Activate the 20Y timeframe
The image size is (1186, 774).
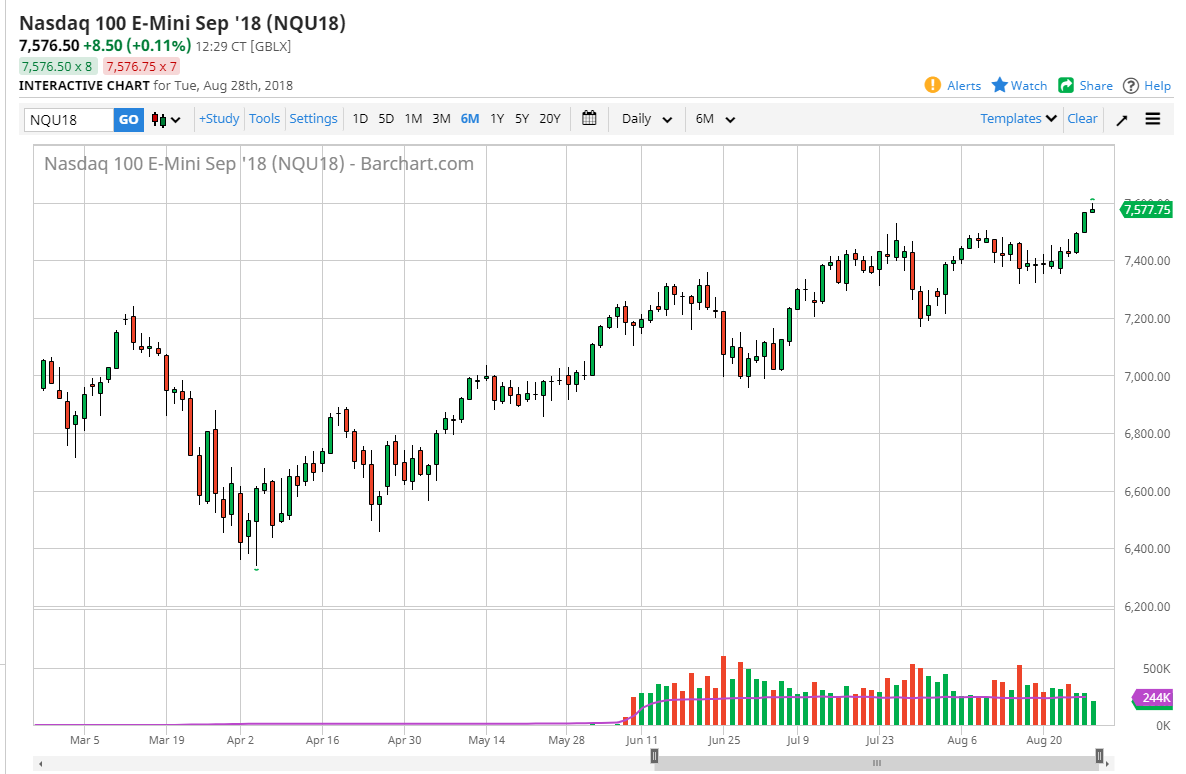click(549, 118)
